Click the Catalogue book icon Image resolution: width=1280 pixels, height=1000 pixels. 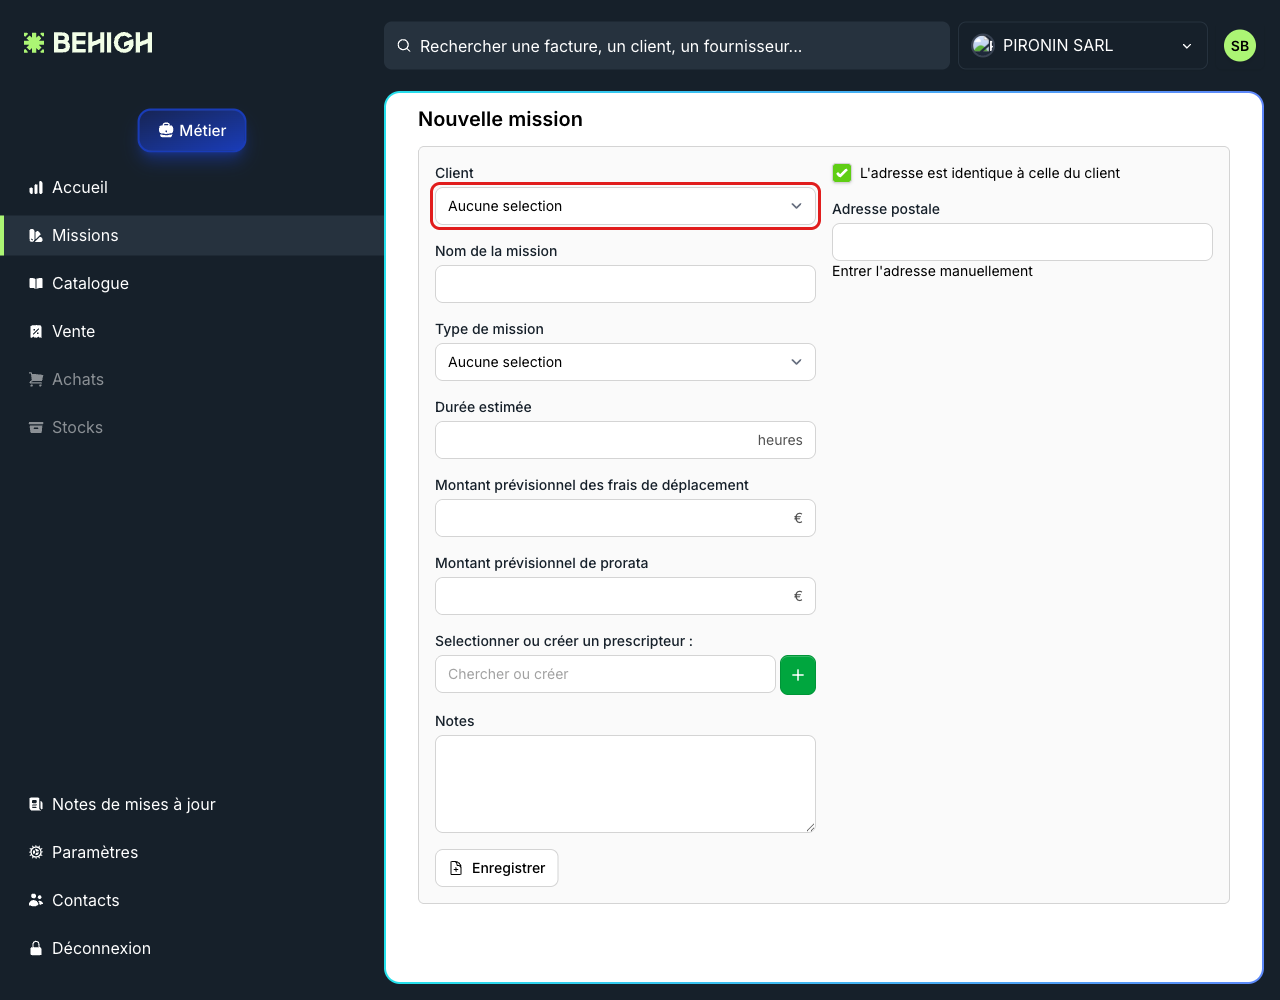click(x=36, y=284)
